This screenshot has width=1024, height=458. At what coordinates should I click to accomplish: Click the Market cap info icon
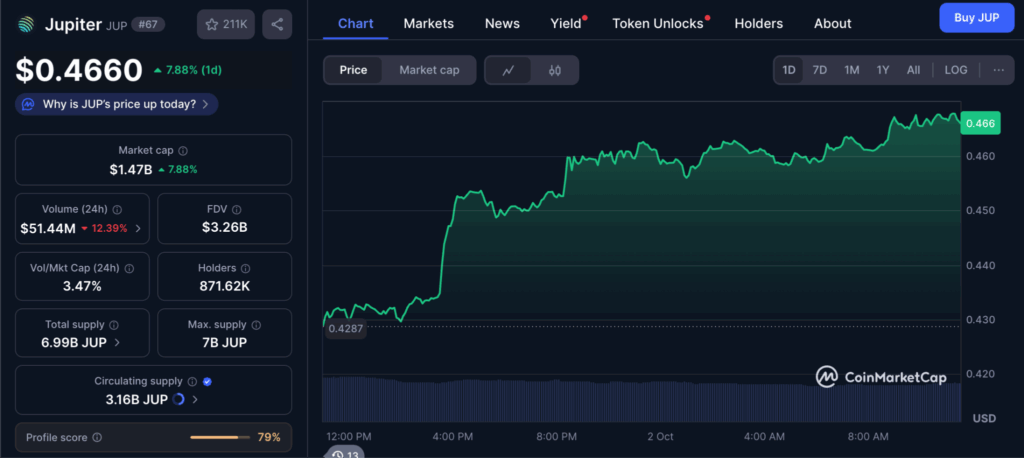click(x=183, y=150)
